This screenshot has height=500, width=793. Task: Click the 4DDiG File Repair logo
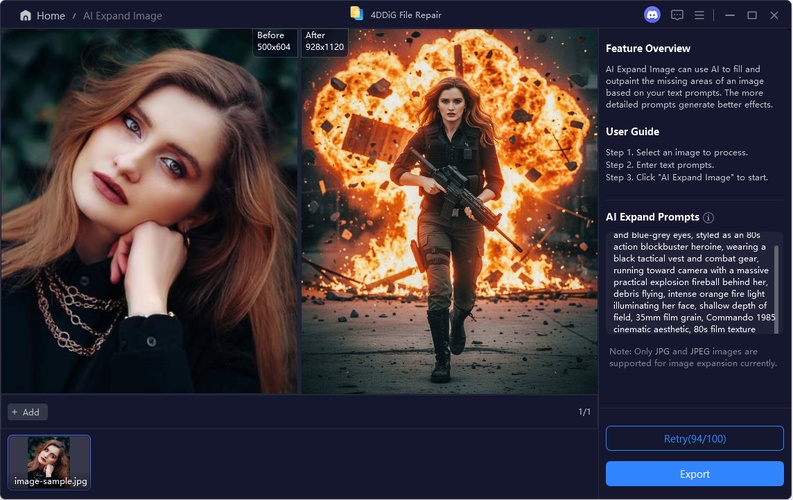pos(357,14)
